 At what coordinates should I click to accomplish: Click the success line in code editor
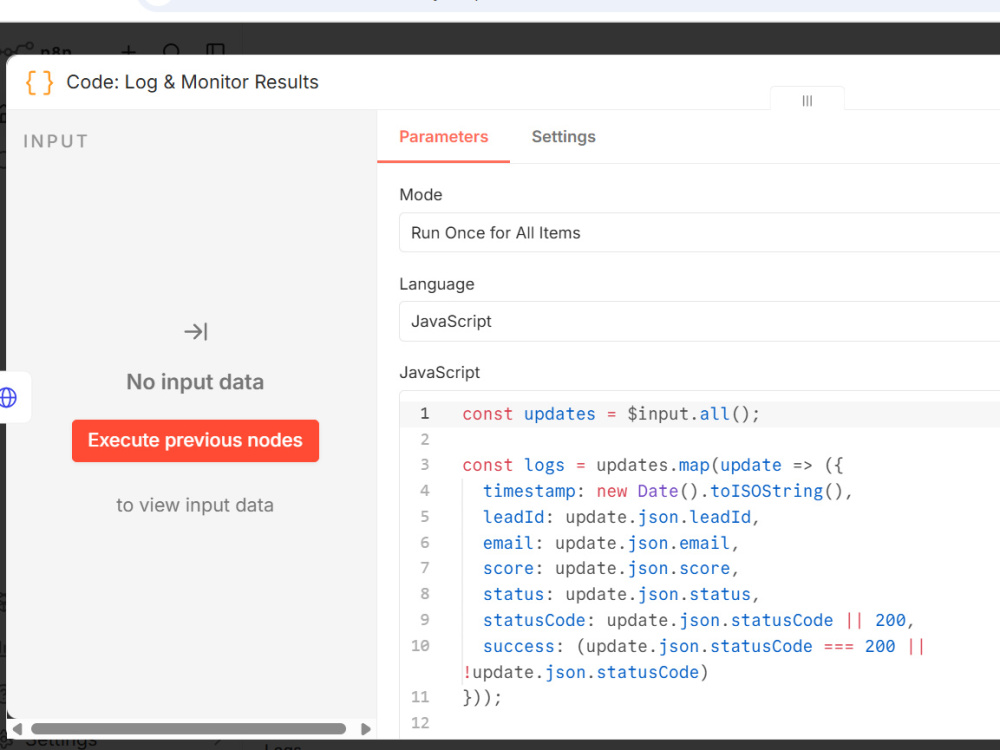click(x=703, y=647)
